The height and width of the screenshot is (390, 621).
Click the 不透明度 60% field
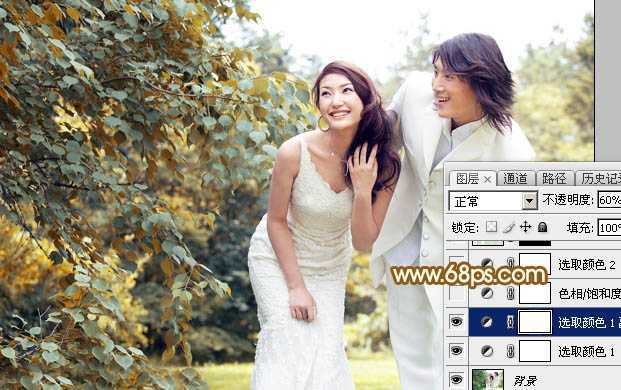coord(609,200)
